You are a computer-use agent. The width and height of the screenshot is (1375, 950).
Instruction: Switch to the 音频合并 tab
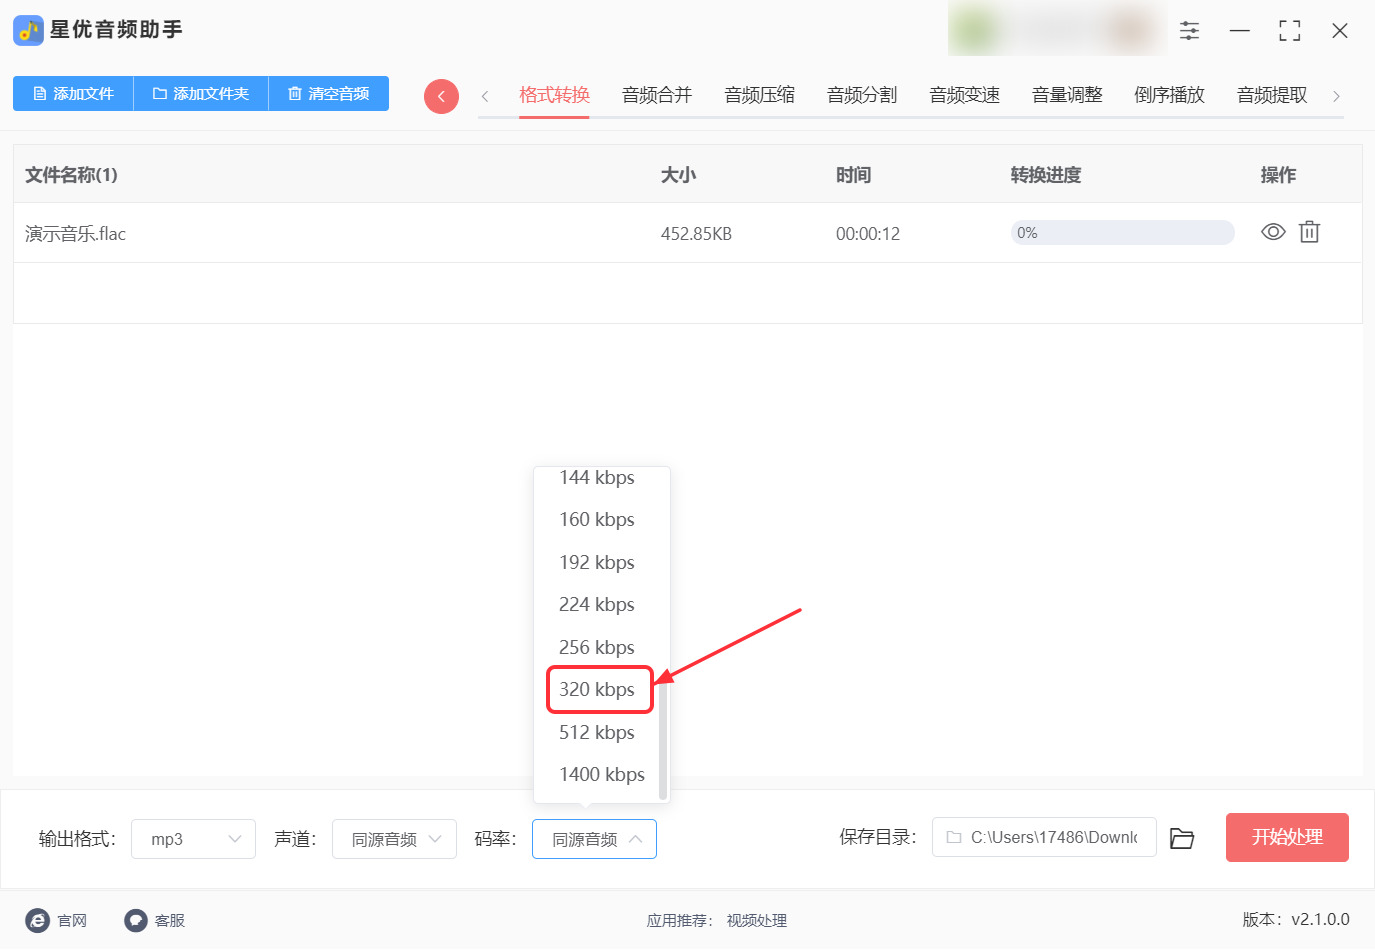click(x=657, y=95)
